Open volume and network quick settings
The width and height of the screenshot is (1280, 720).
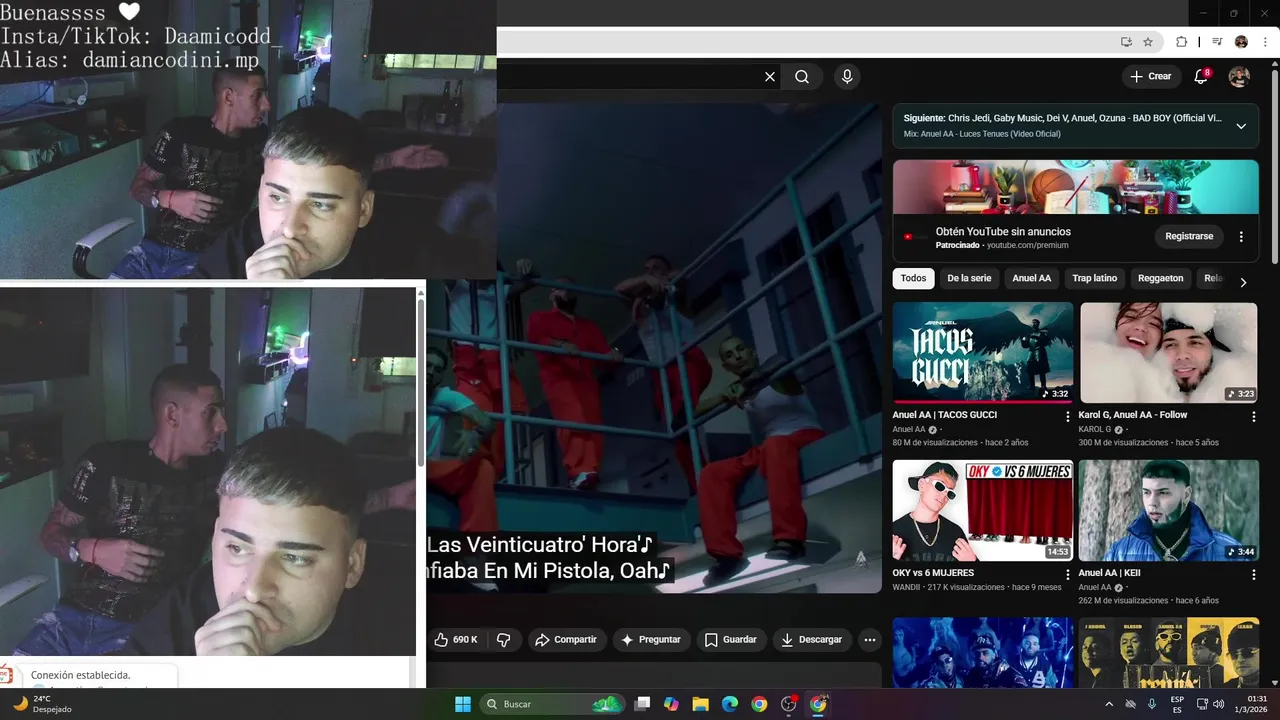[x=1210, y=704]
